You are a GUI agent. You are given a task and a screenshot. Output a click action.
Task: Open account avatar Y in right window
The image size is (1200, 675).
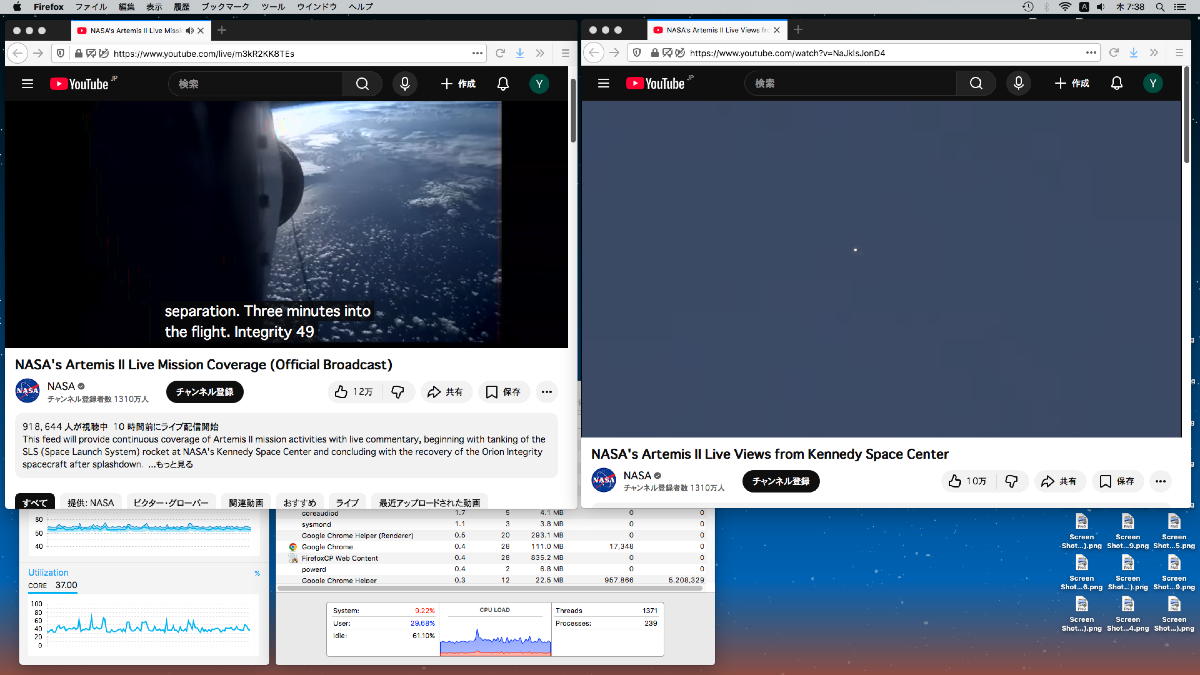click(x=1153, y=84)
